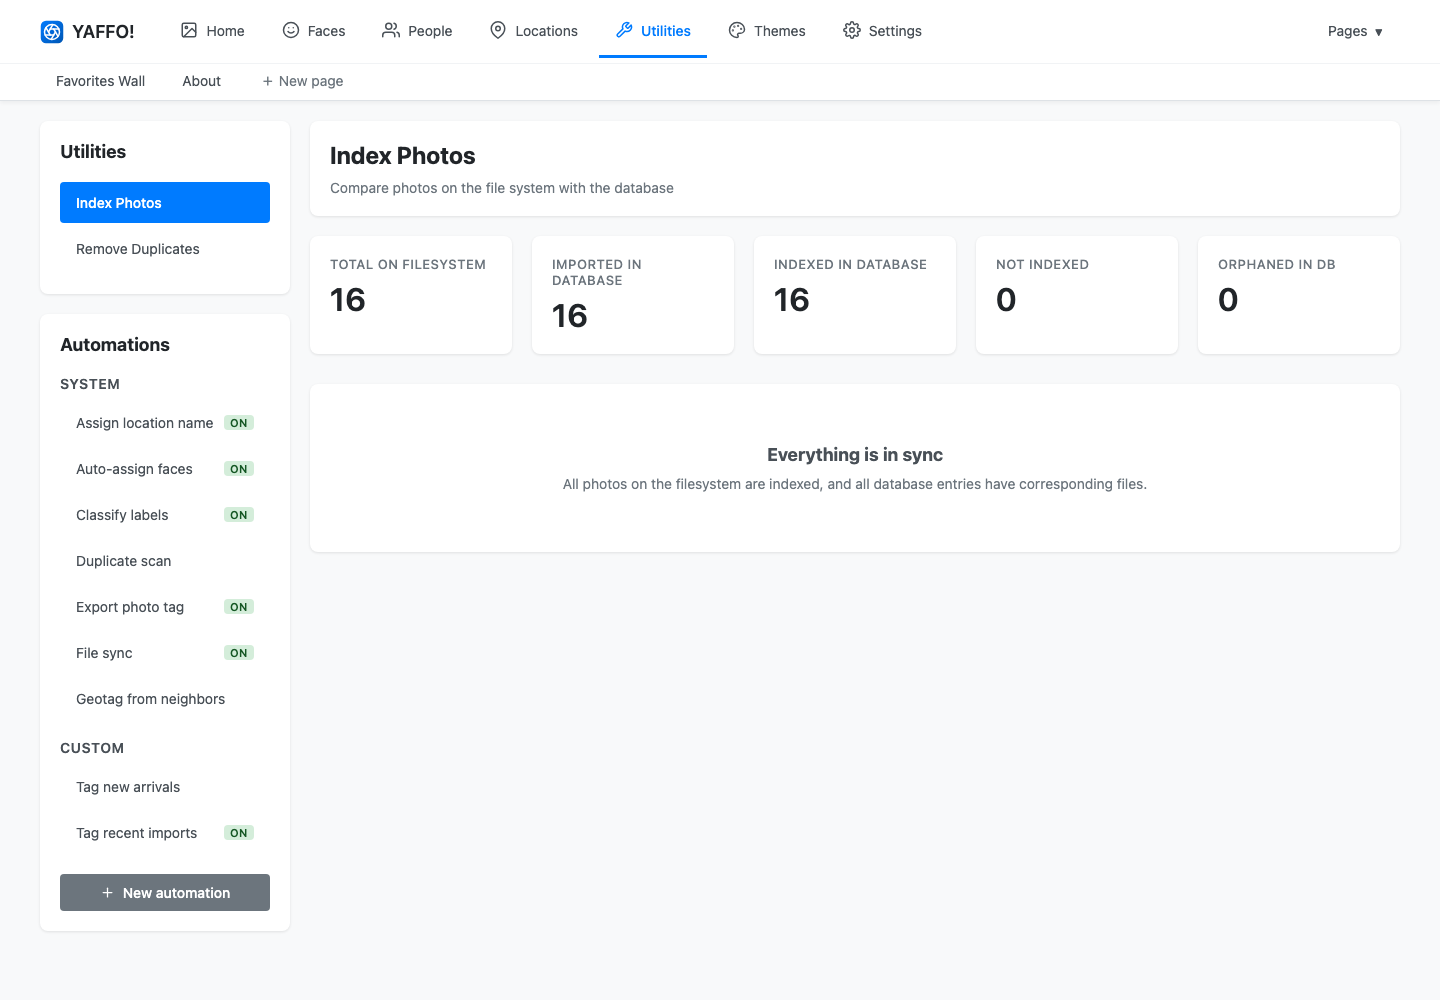Click the Faces smiley icon
The height and width of the screenshot is (1000, 1440).
pos(291,30)
